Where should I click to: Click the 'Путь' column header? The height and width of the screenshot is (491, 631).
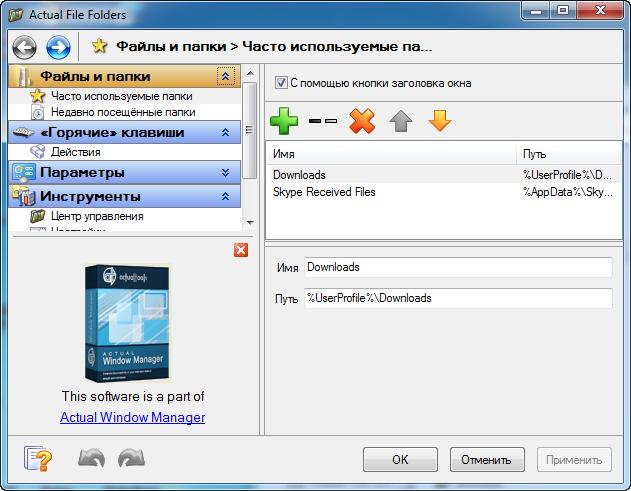[x=569, y=154]
